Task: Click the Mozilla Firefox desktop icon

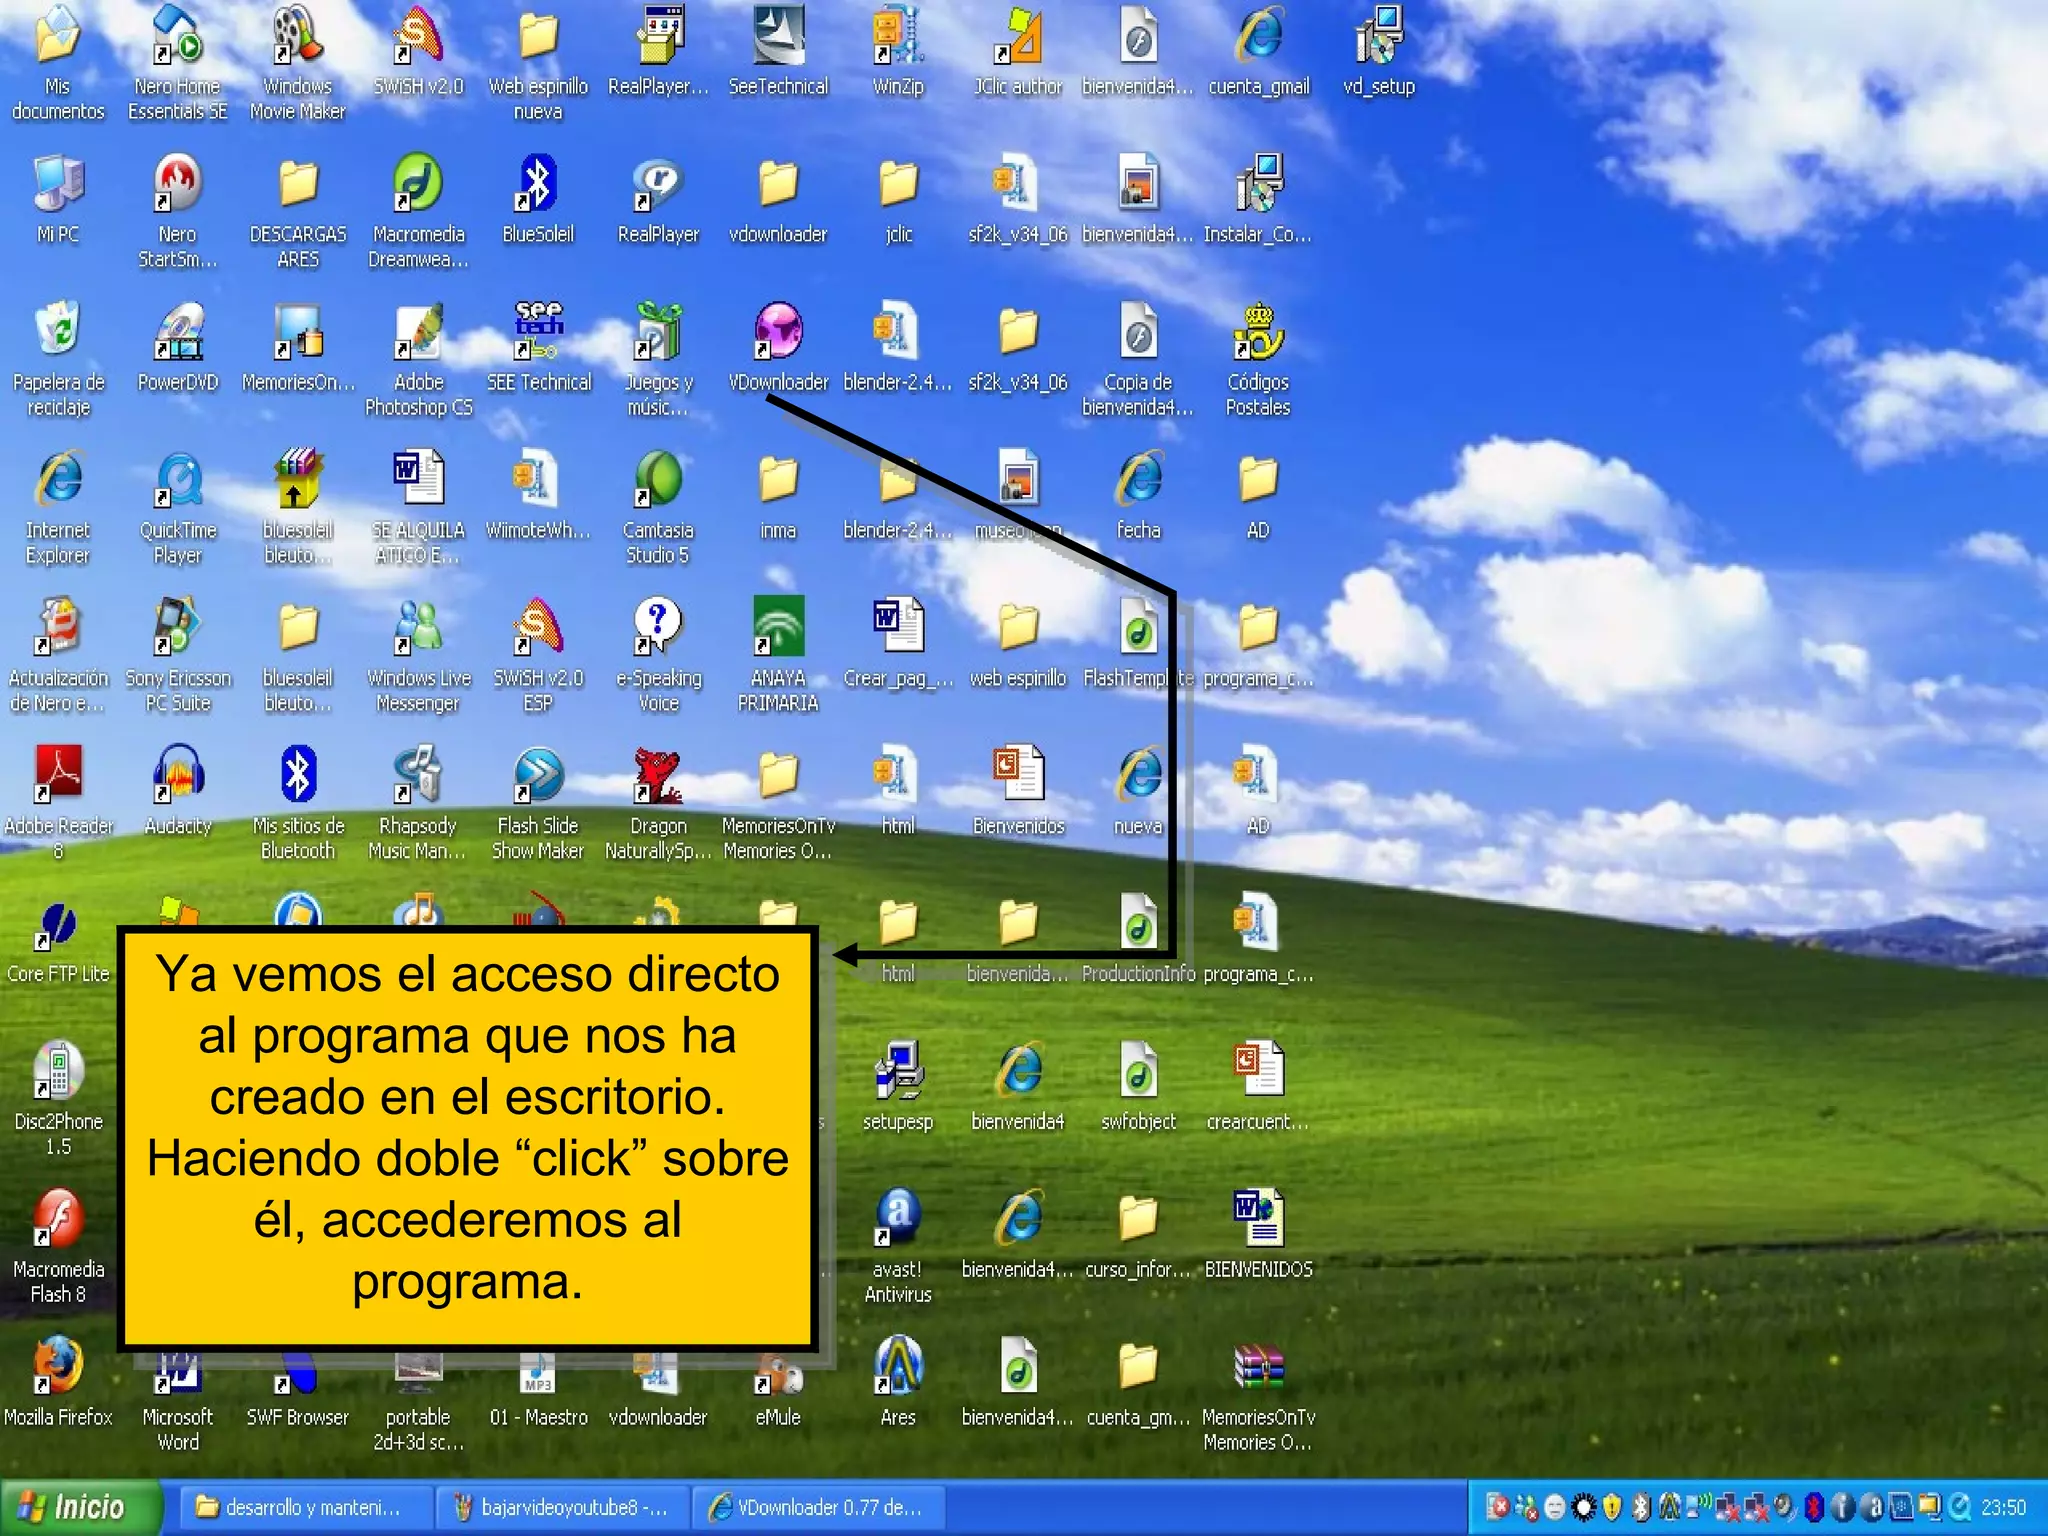Action: coord(58,1367)
